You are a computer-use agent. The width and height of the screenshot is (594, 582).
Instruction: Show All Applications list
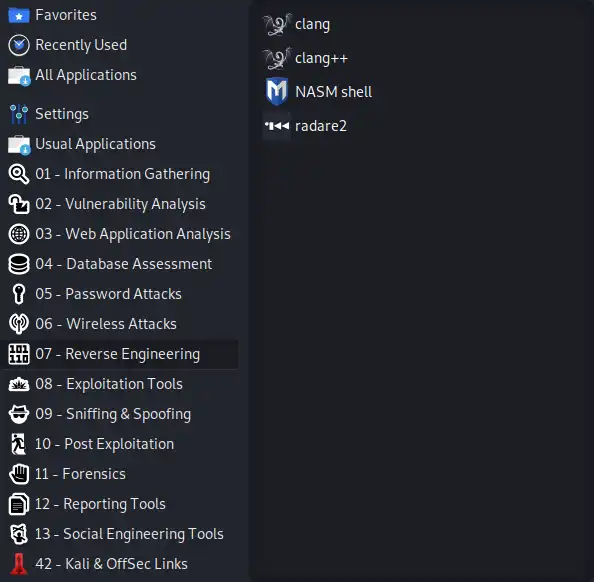point(120,75)
